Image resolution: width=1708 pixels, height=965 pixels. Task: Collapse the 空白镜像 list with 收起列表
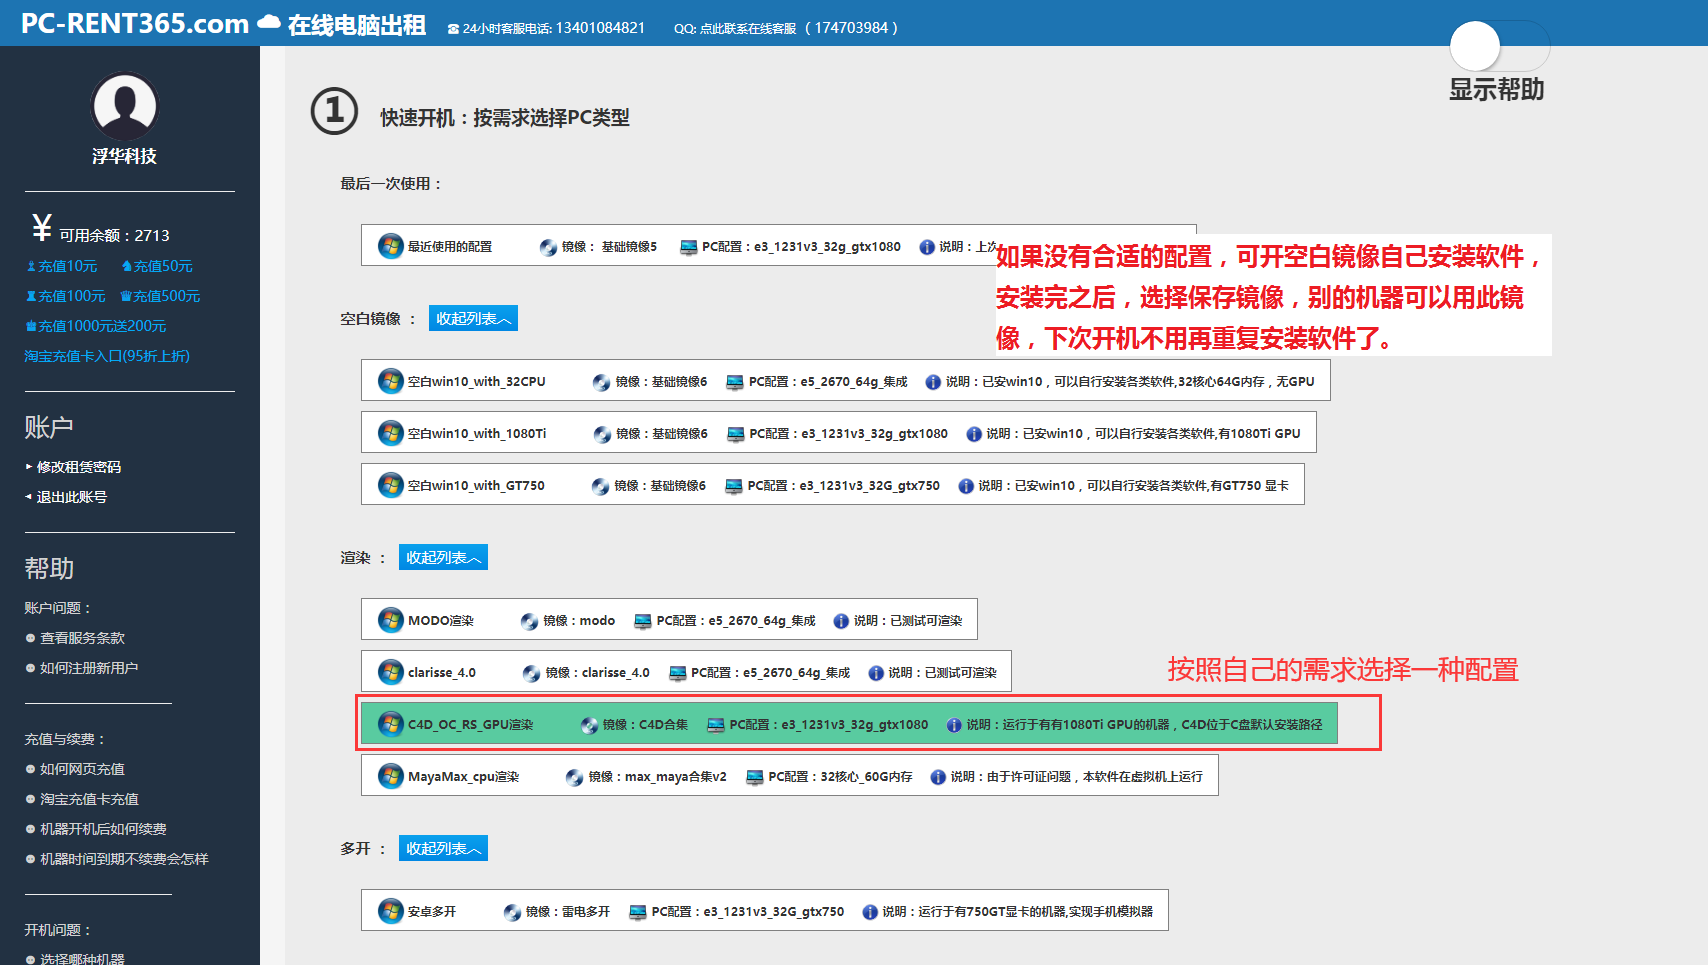tap(473, 318)
